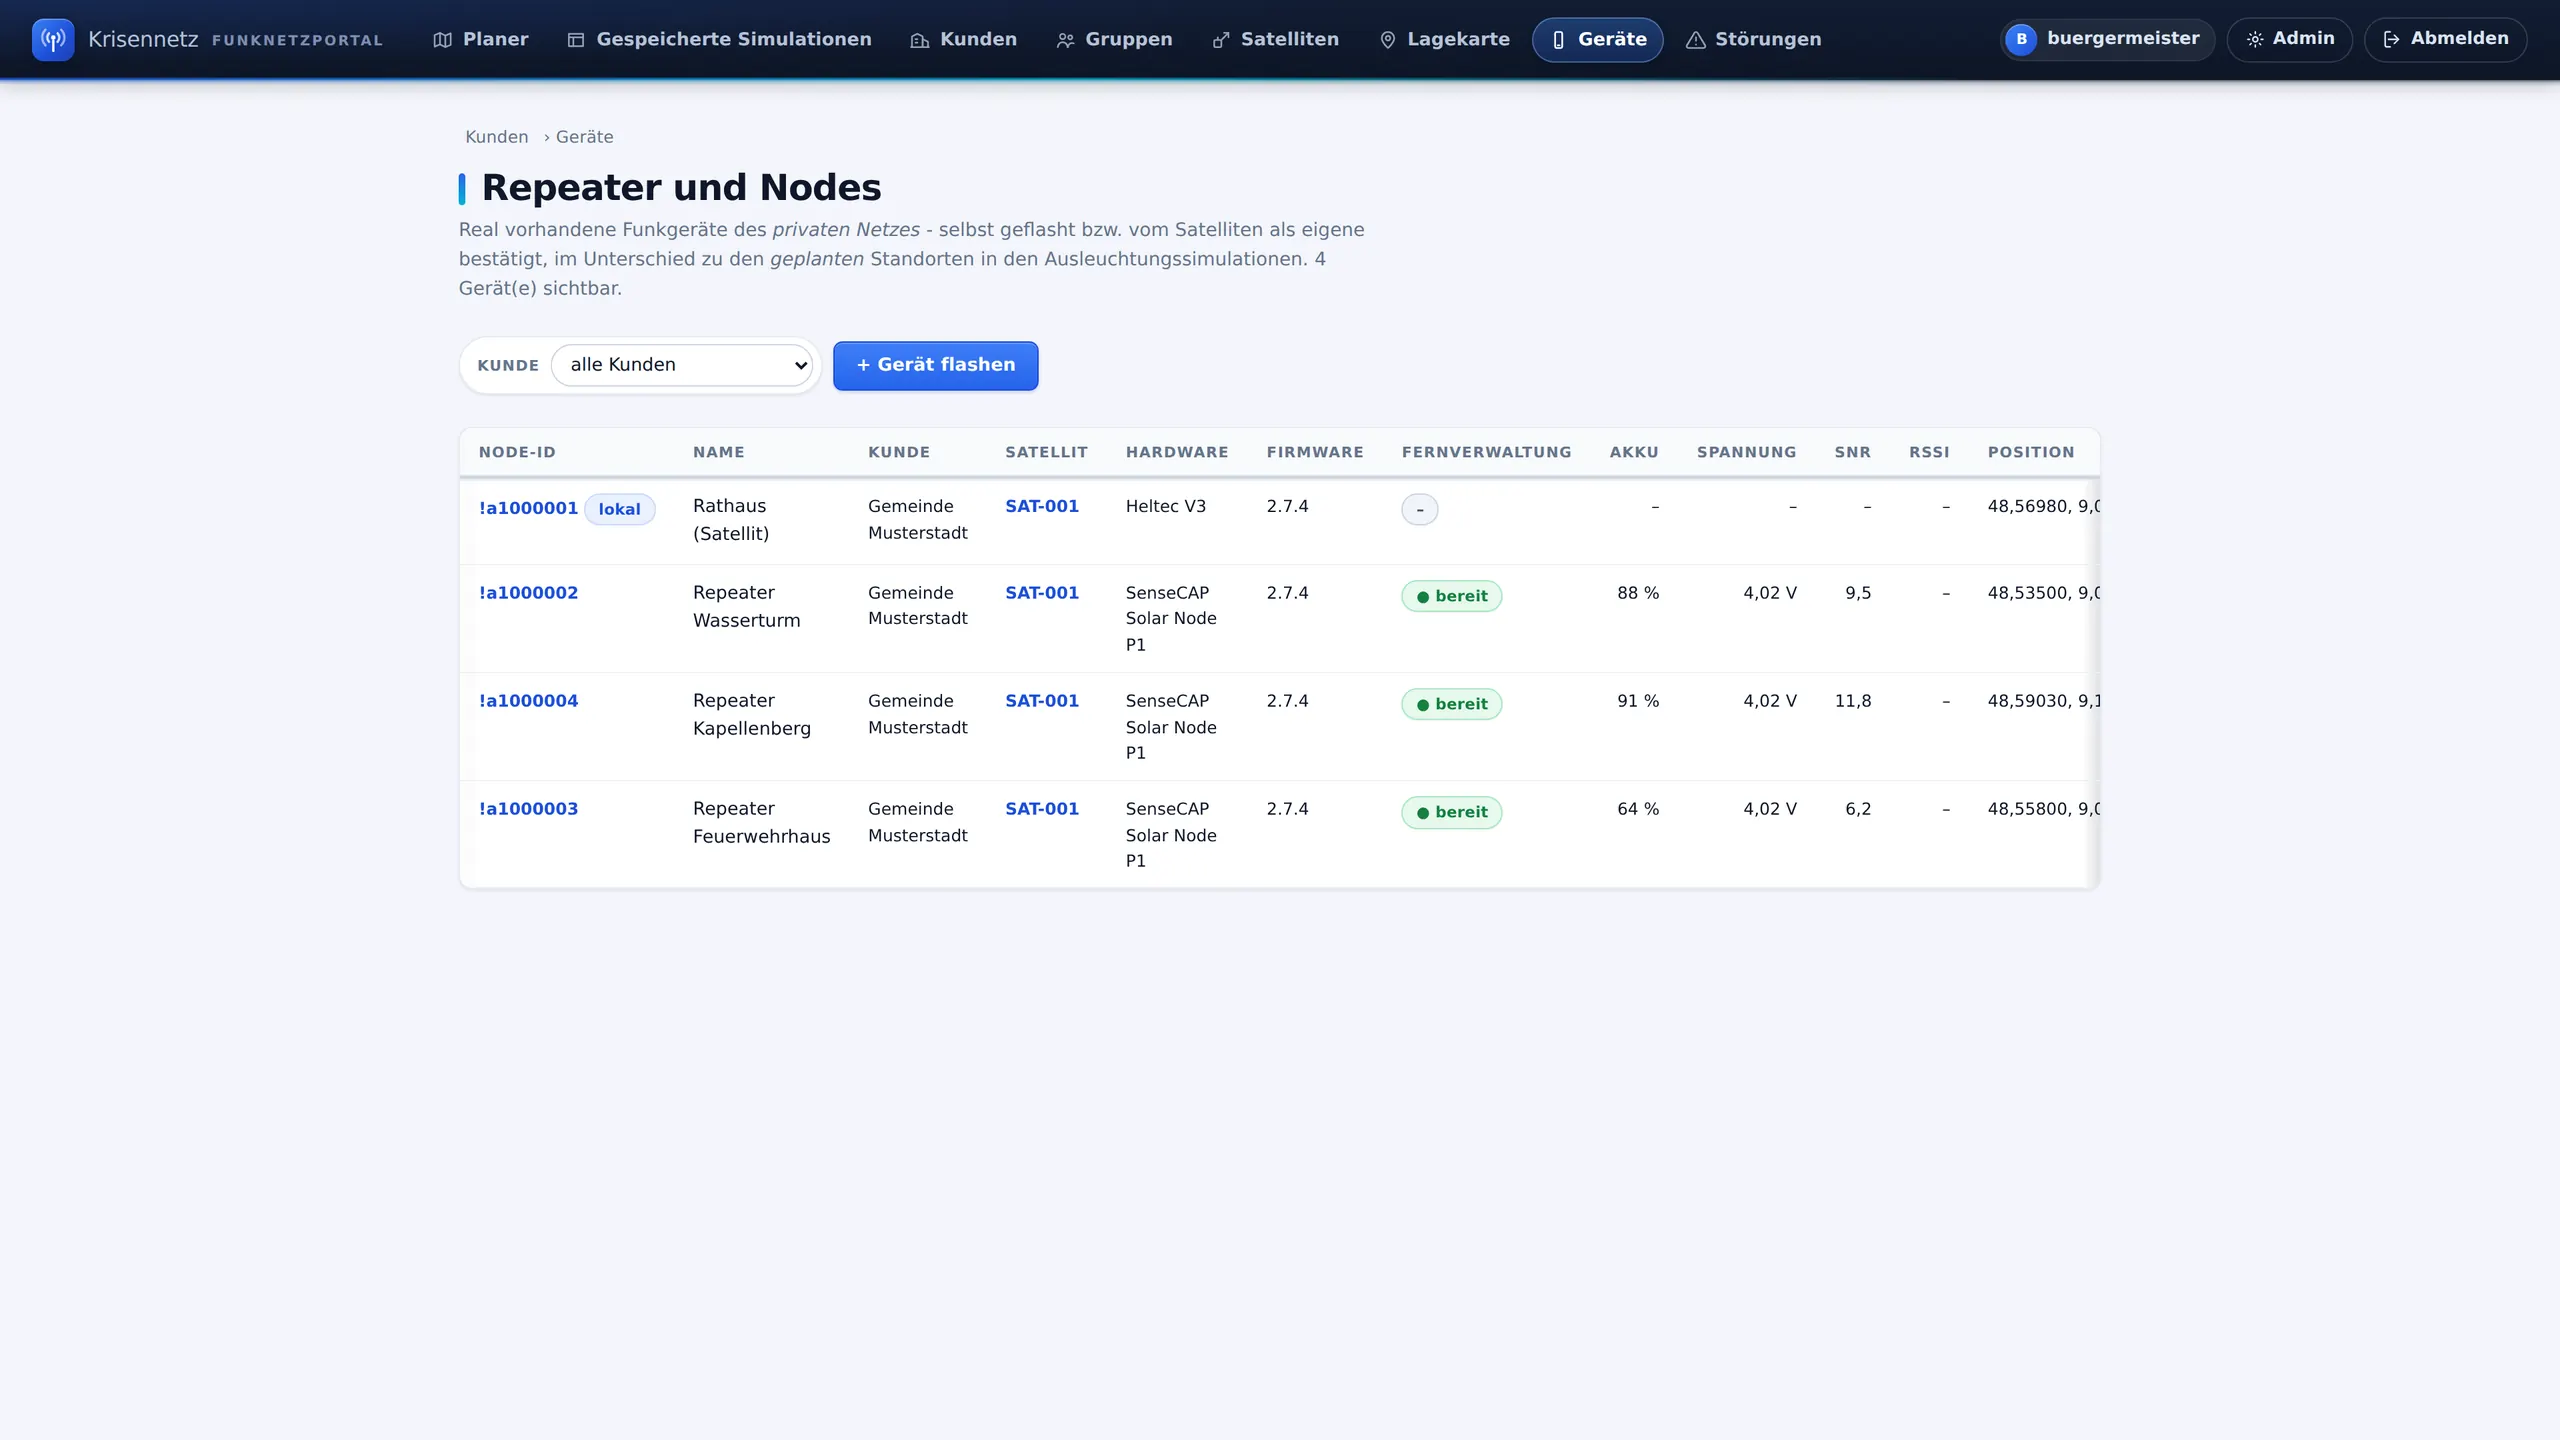Click Kunden breadcrumb link

(x=496, y=137)
